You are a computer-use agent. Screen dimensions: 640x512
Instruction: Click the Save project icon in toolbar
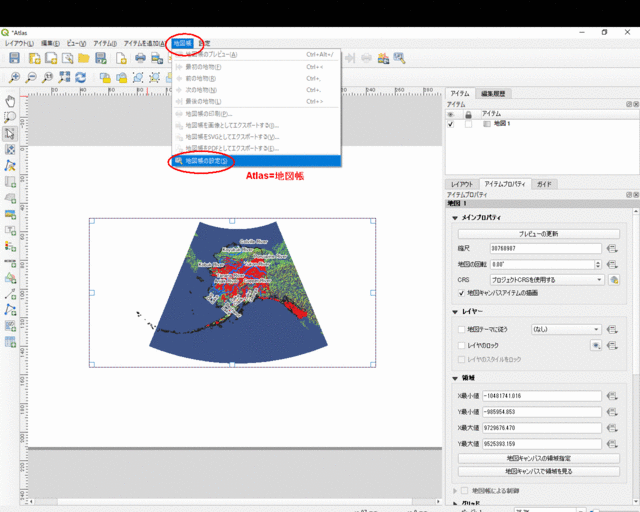click(x=14, y=58)
